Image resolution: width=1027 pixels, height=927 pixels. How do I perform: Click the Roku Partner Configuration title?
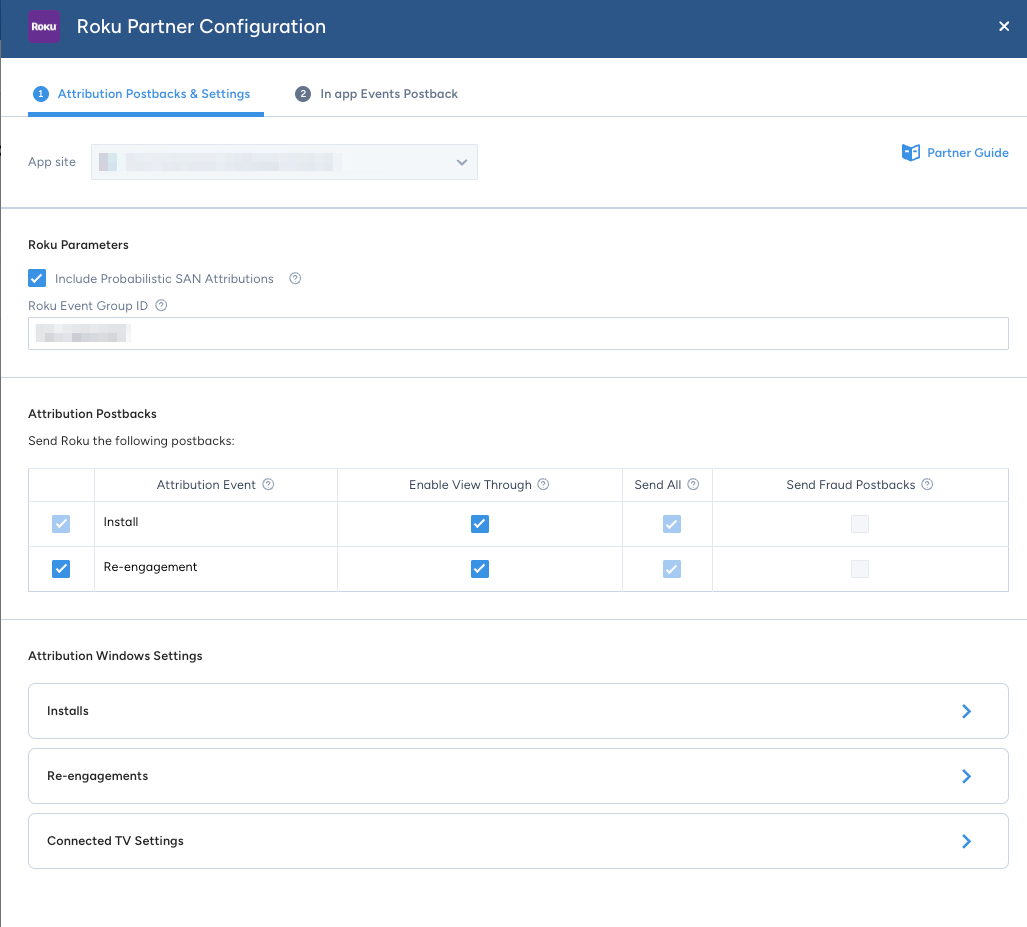click(x=201, y=26)
